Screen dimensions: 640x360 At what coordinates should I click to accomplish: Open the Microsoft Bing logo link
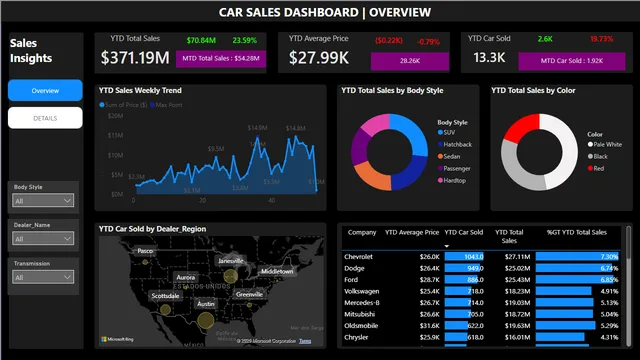118,339
